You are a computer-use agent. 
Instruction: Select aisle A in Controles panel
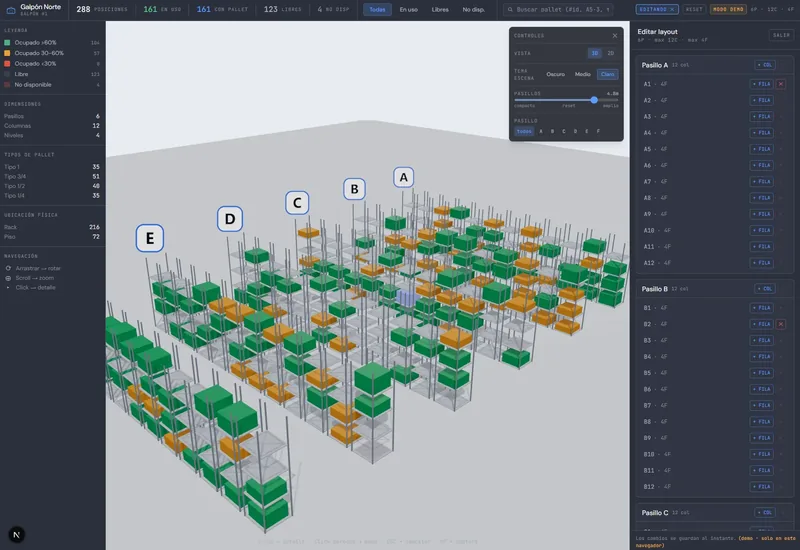(541, 132)
